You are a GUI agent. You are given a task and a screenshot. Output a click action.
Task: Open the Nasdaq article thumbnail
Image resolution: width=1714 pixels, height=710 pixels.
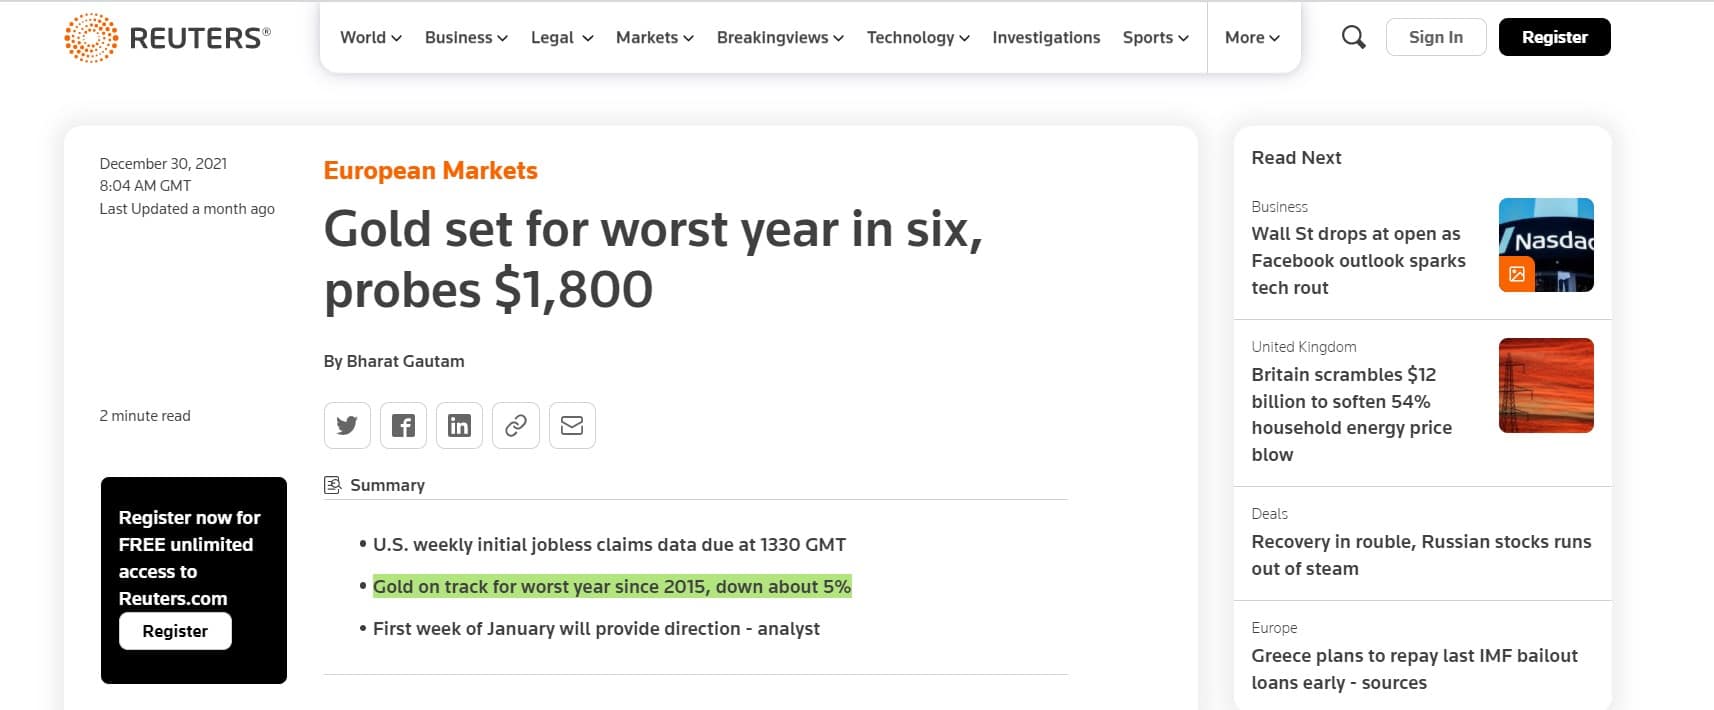coord(1545,245)
